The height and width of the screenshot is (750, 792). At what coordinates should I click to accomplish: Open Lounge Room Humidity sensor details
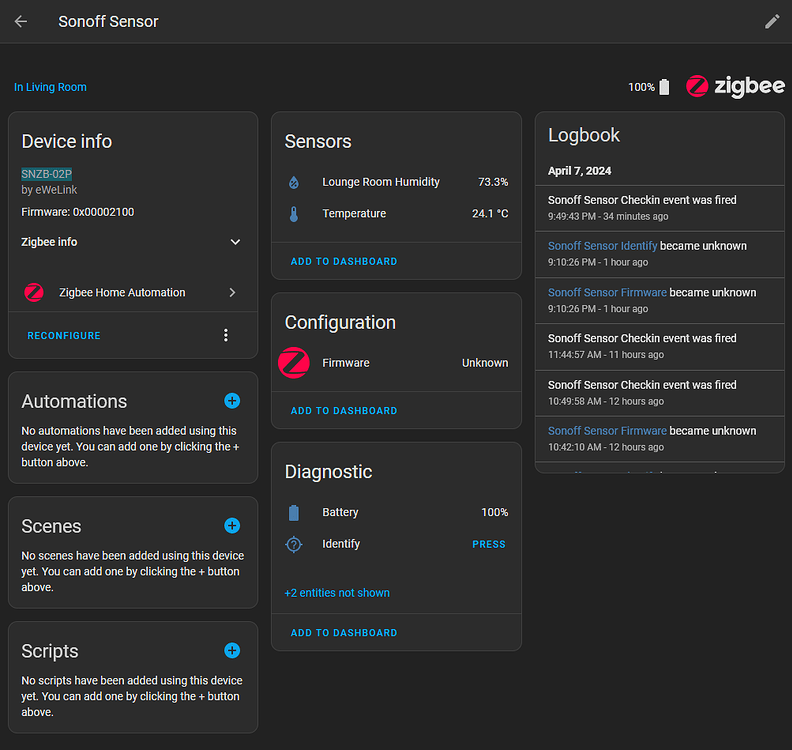click(x=397, y=182)
